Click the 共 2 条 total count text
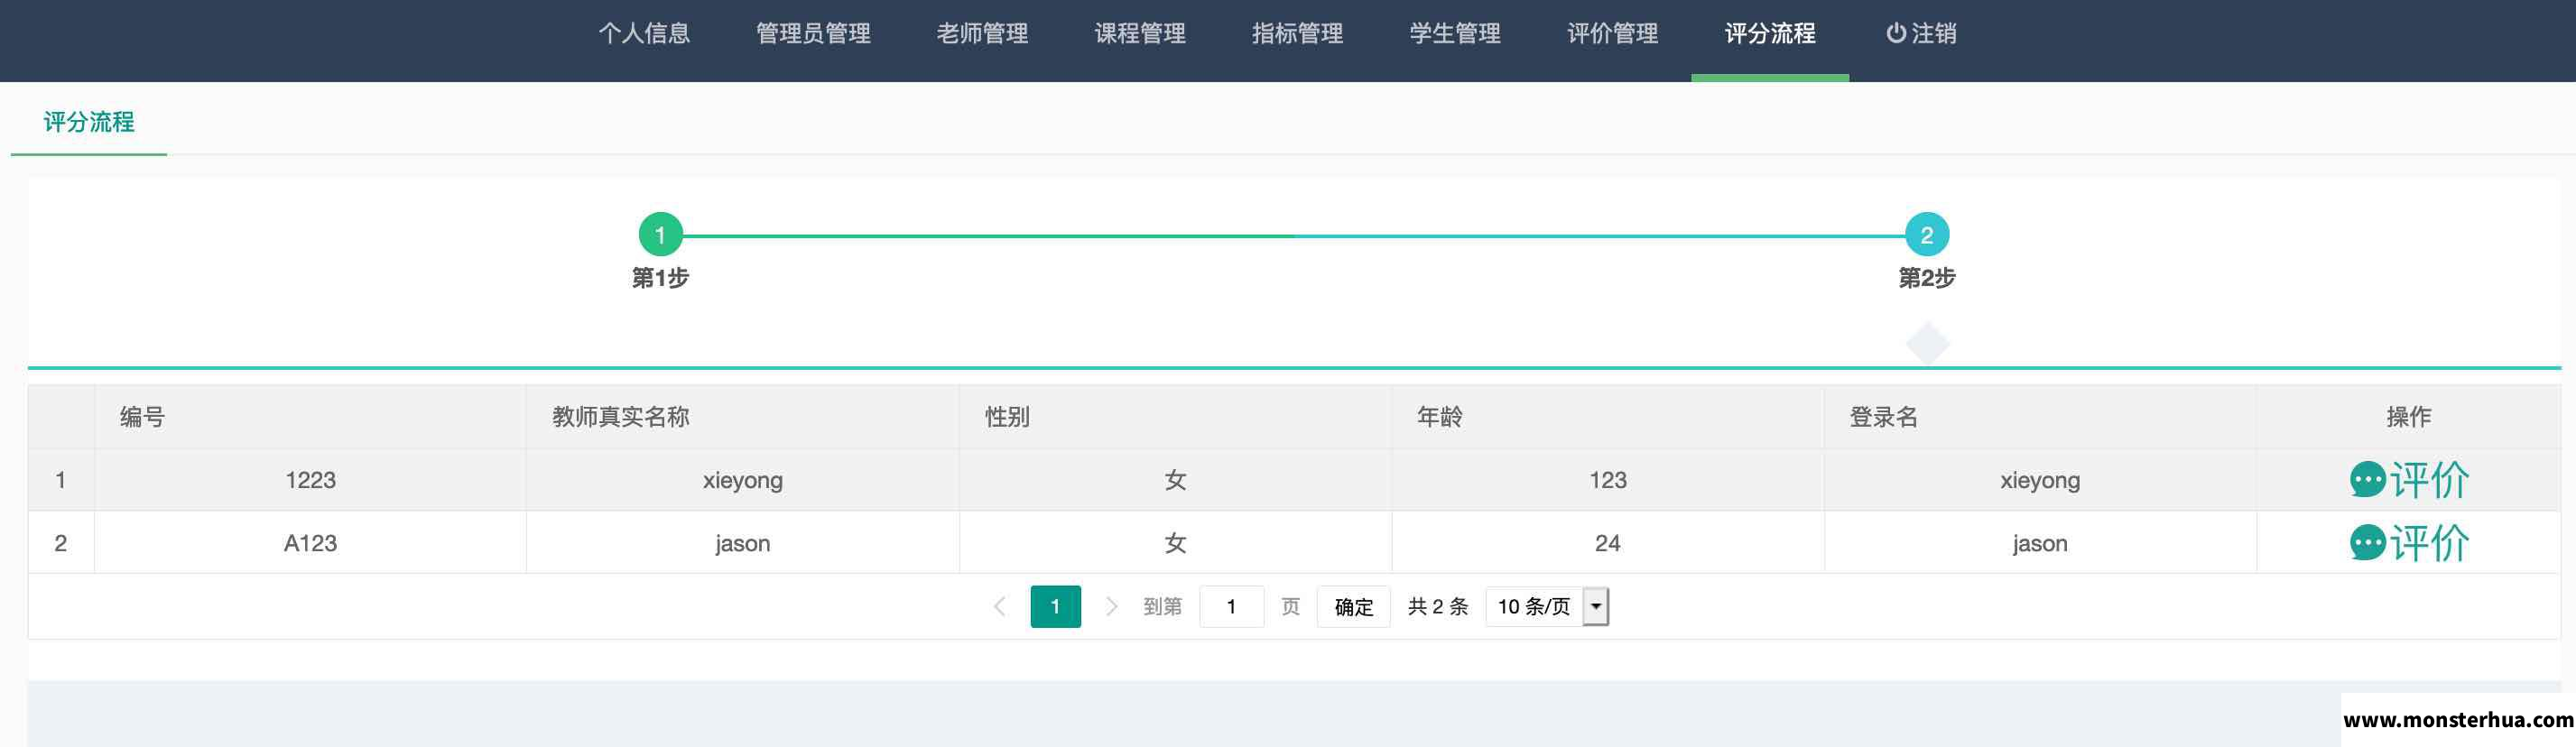Viewport: 2576px width, 747px height. tap(1438, 606)
